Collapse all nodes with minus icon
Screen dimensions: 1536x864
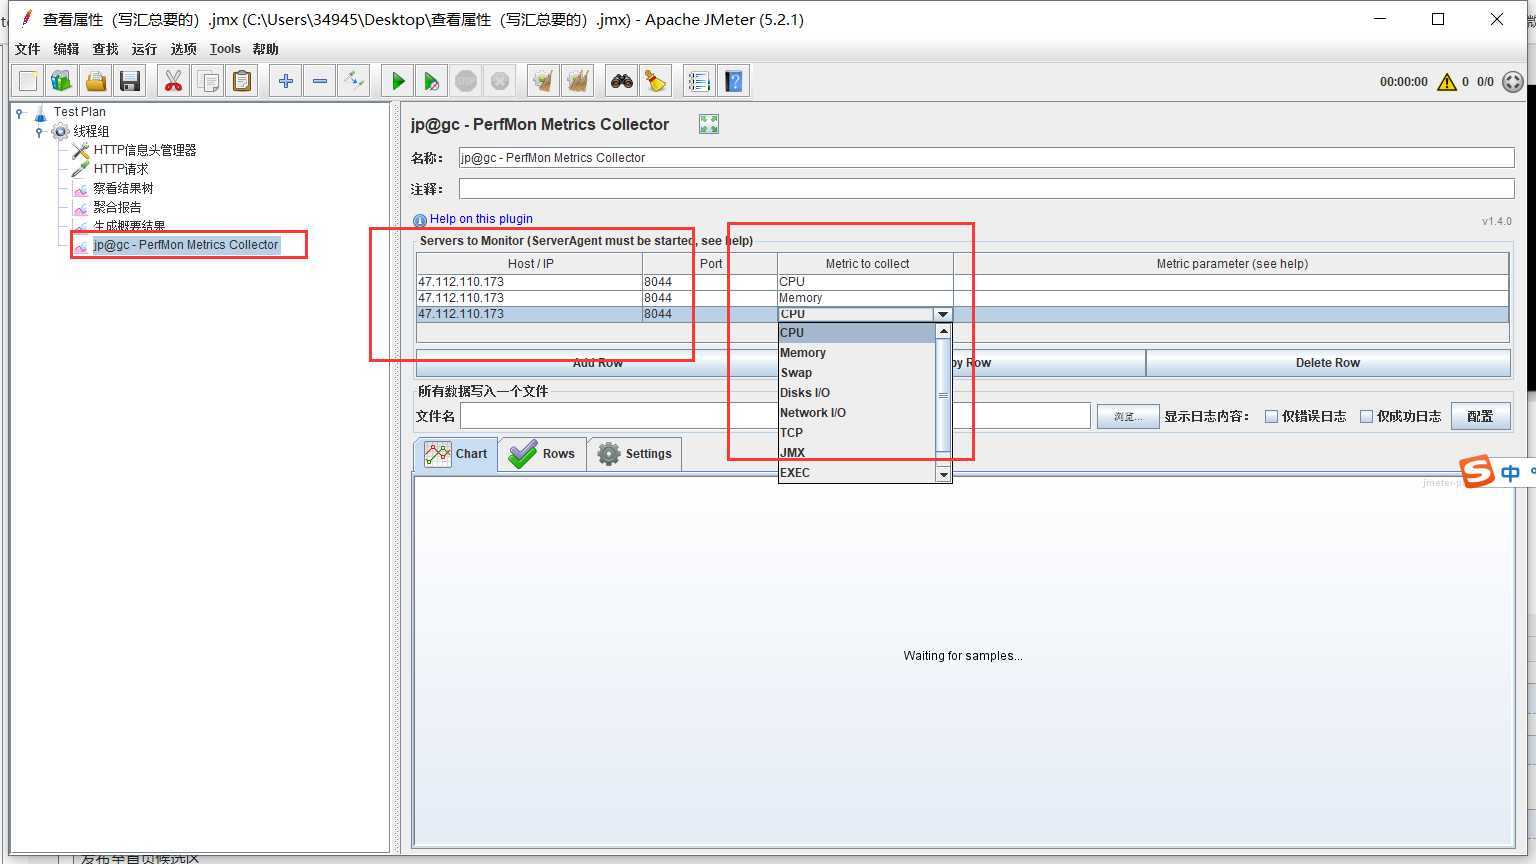(320, 81)
